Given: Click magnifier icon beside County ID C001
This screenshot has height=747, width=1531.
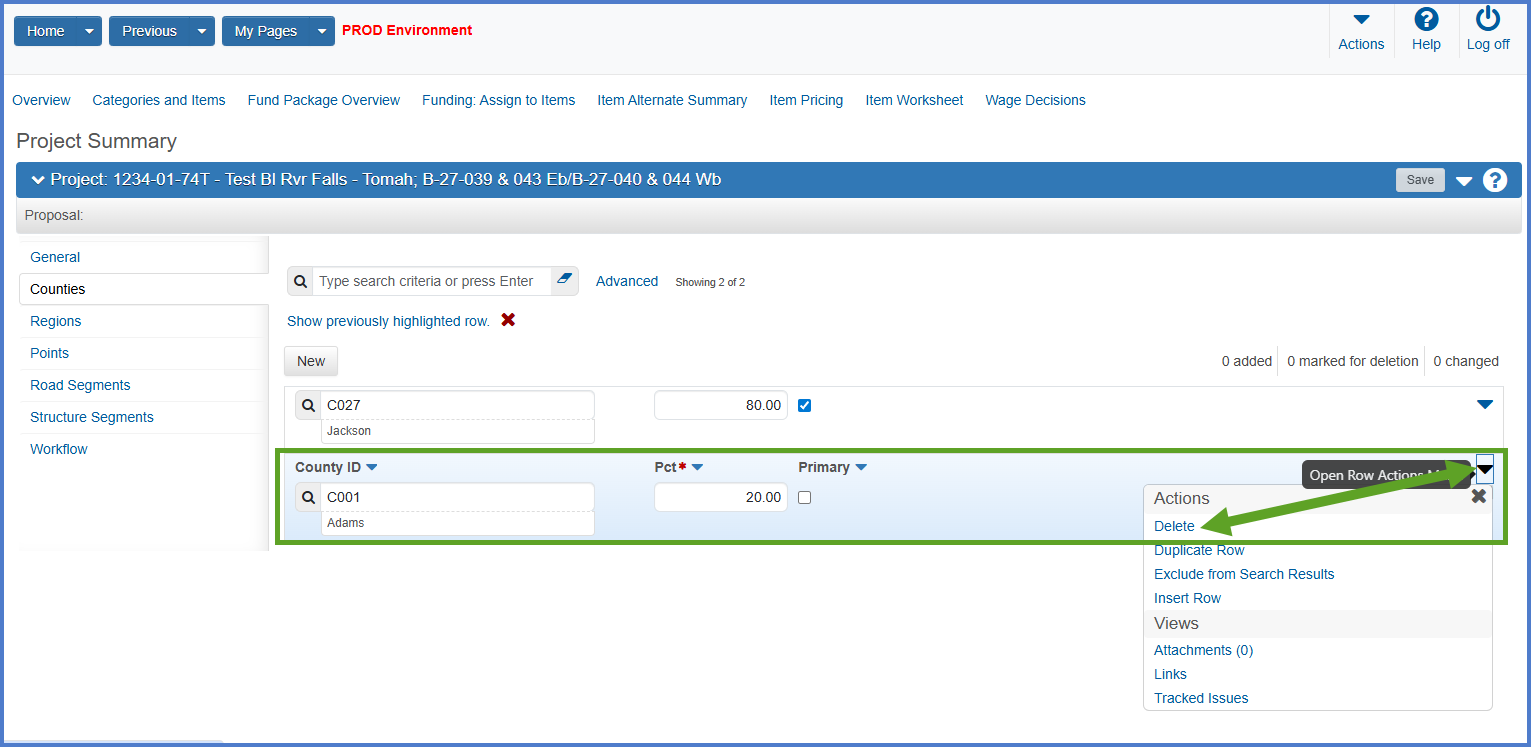Looking at the screenshot, I should tap(308, 498).
